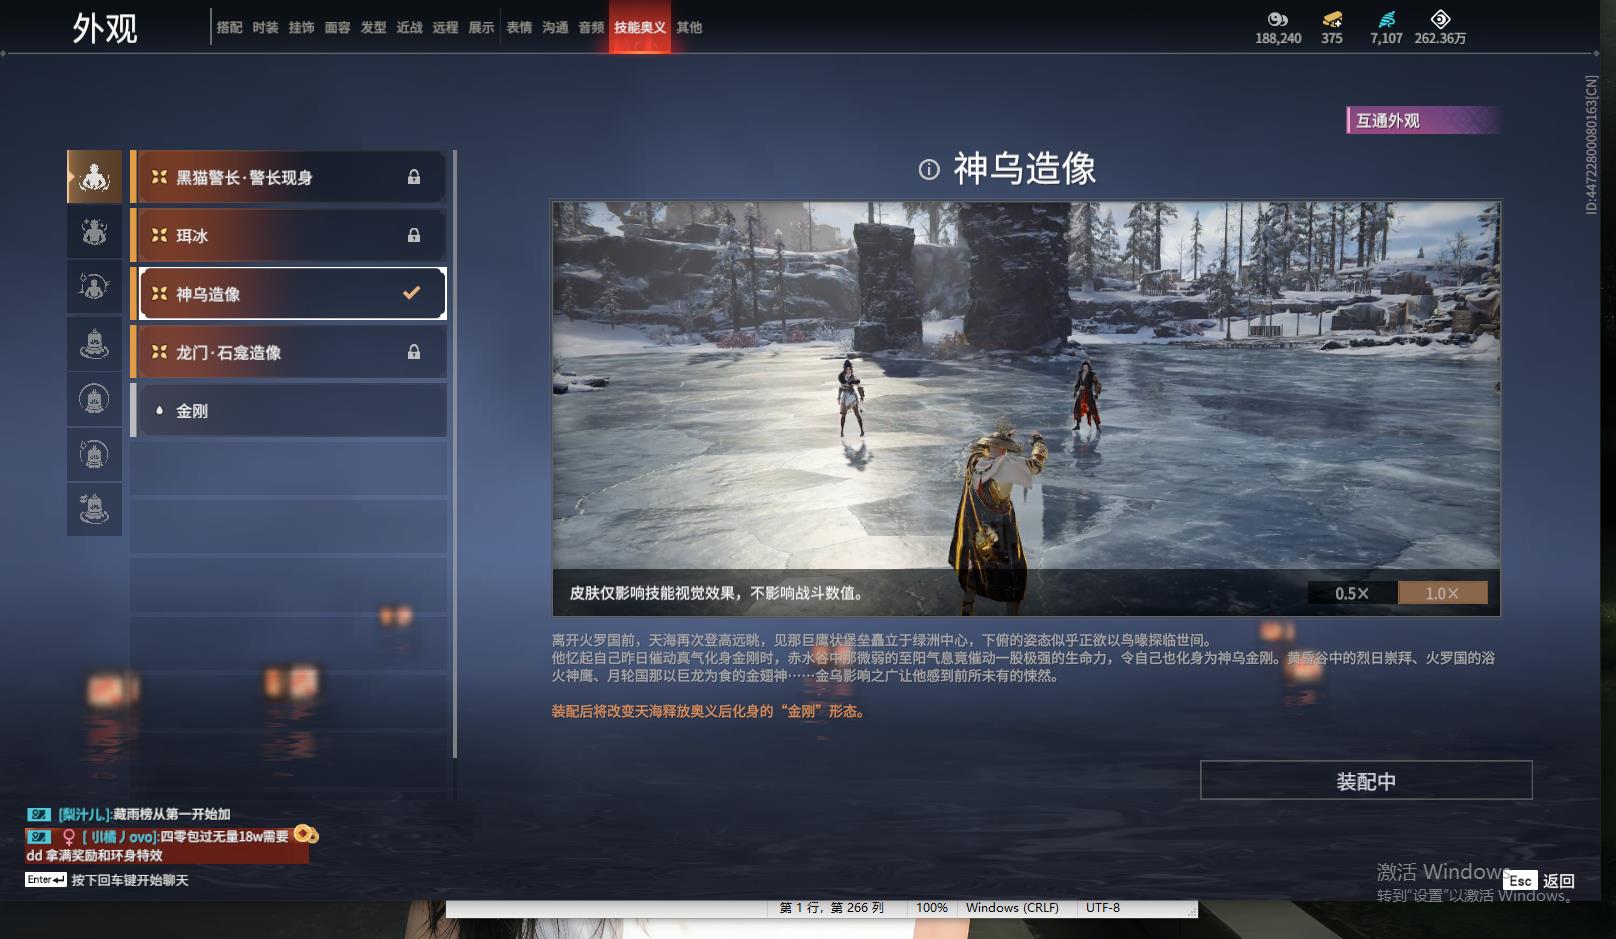1616x939 pixels.
Task: Open the 展示 tab
Action: click(x=481, y=27)
